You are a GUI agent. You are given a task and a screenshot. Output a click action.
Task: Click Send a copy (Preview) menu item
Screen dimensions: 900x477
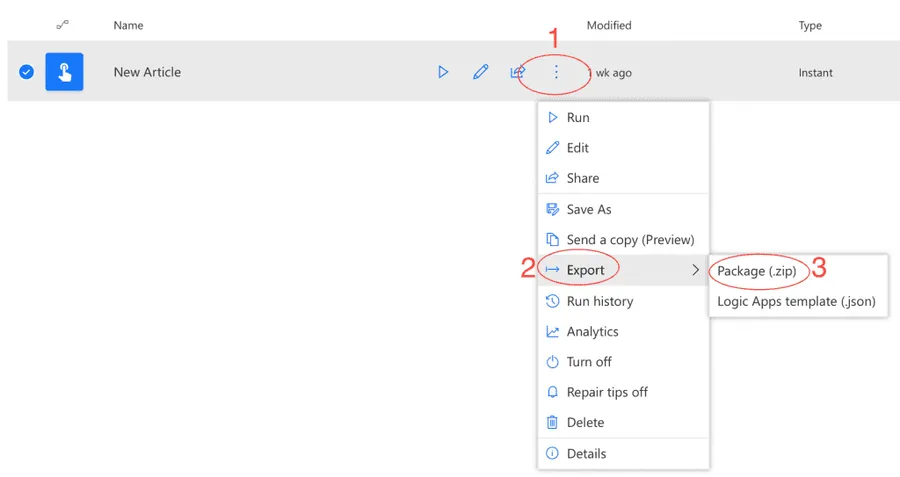click(629, 240)
